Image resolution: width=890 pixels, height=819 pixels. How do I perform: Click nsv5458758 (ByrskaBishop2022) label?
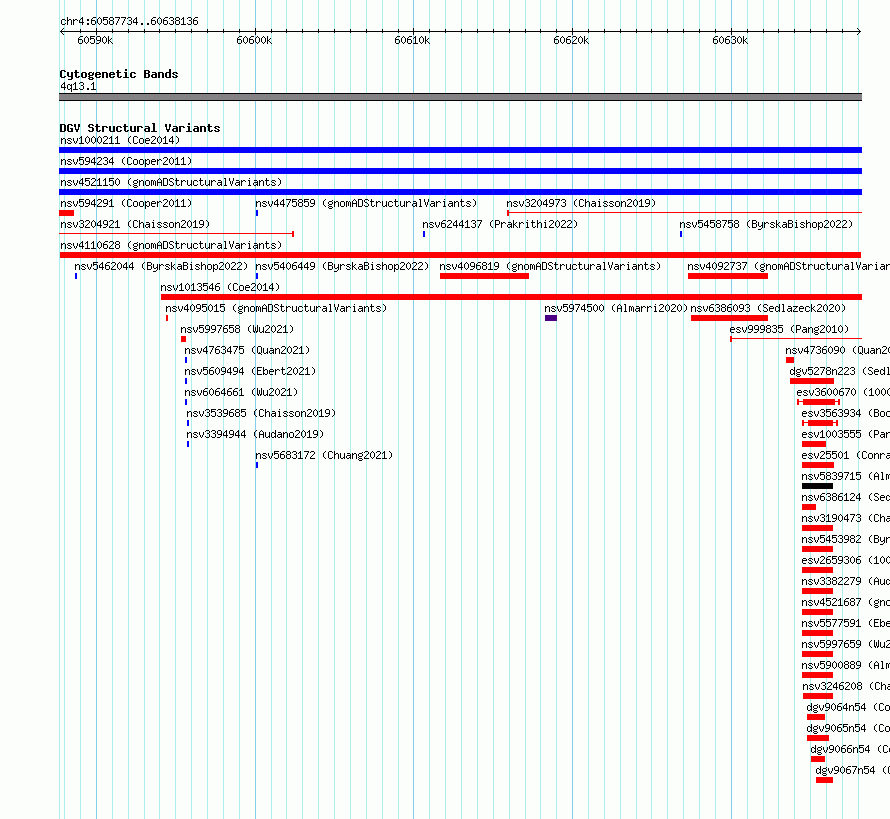[x=766, y=224]
